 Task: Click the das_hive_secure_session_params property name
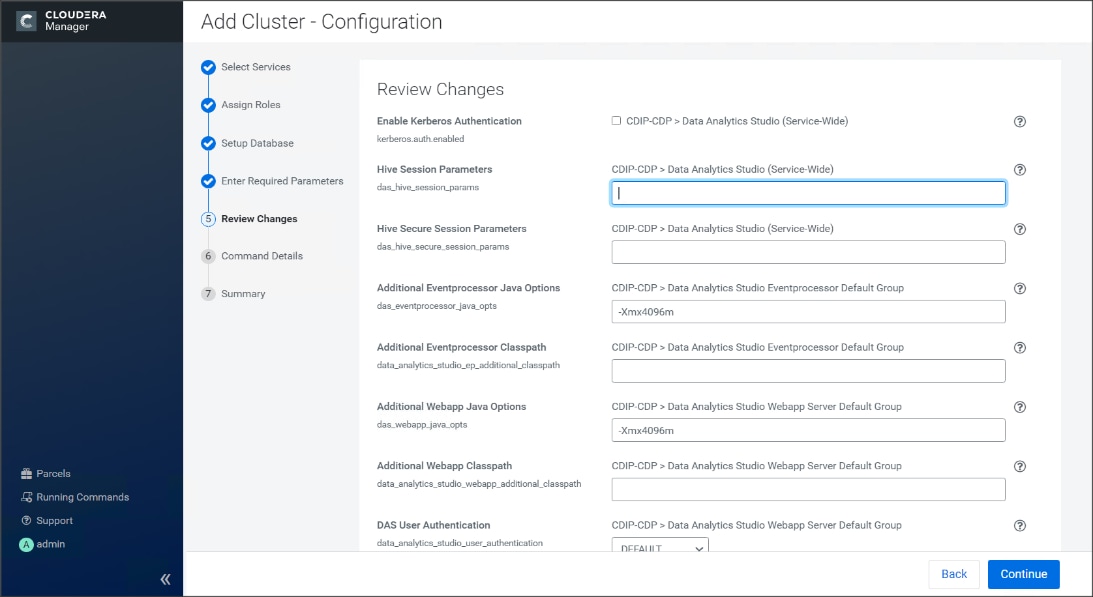443,246
